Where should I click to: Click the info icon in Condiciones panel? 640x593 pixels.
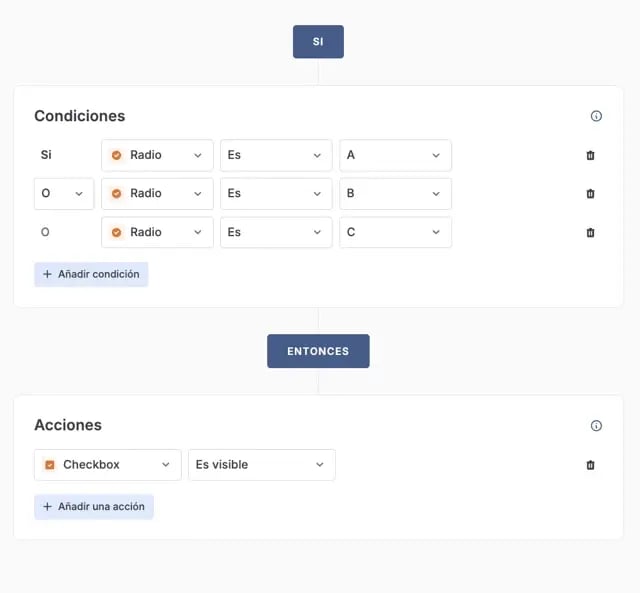[x=596, y=116]
